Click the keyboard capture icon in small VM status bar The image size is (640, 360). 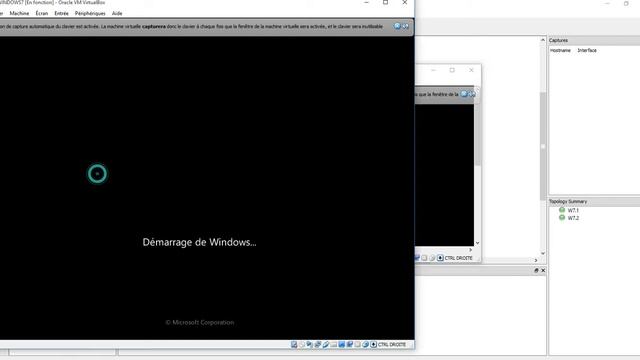point(440,258)
